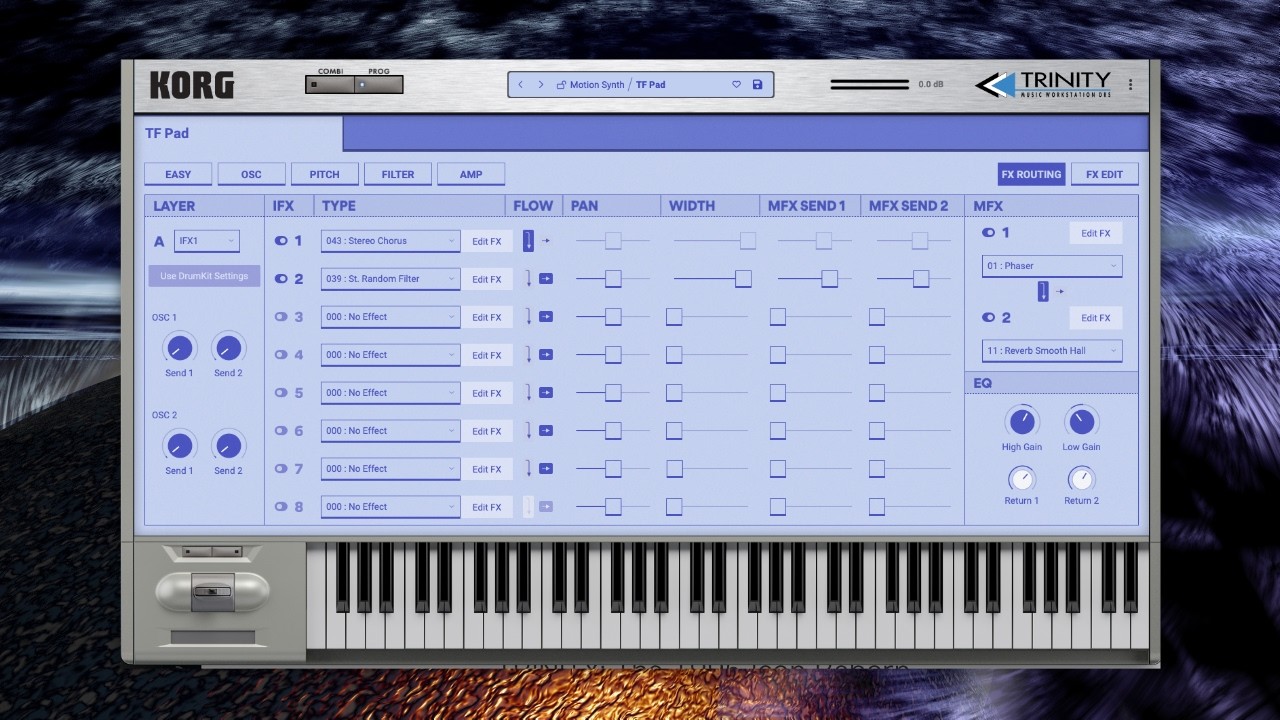1280x720 pixels.
Task: Switch to the FILTER tab
Action: tap(398, 174)
